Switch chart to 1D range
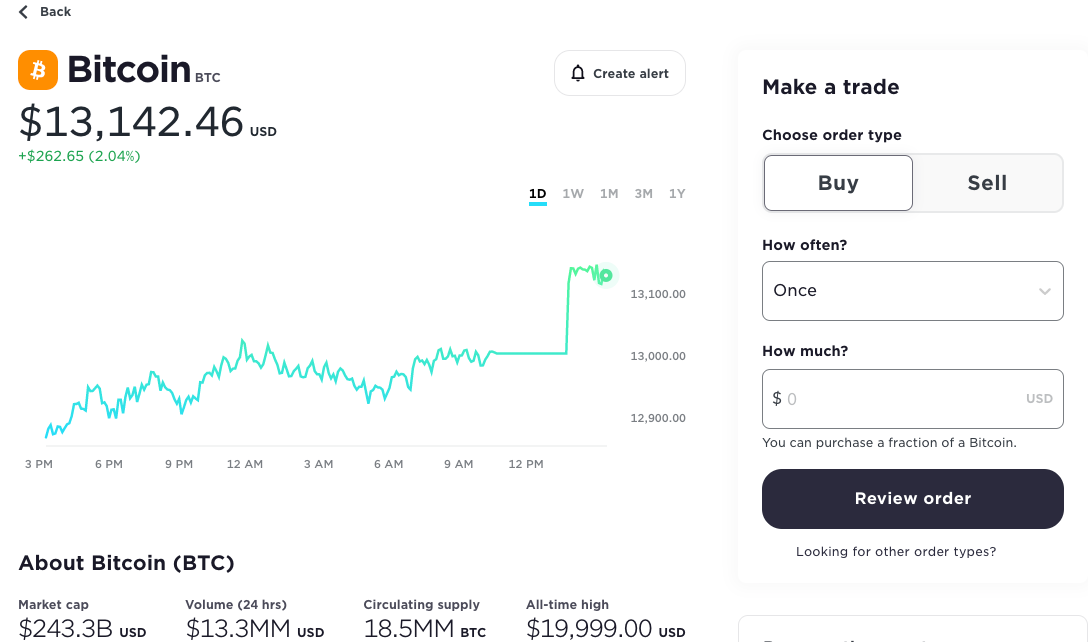The width and height of the screenshot is (1088, 642). coord(538,194)
